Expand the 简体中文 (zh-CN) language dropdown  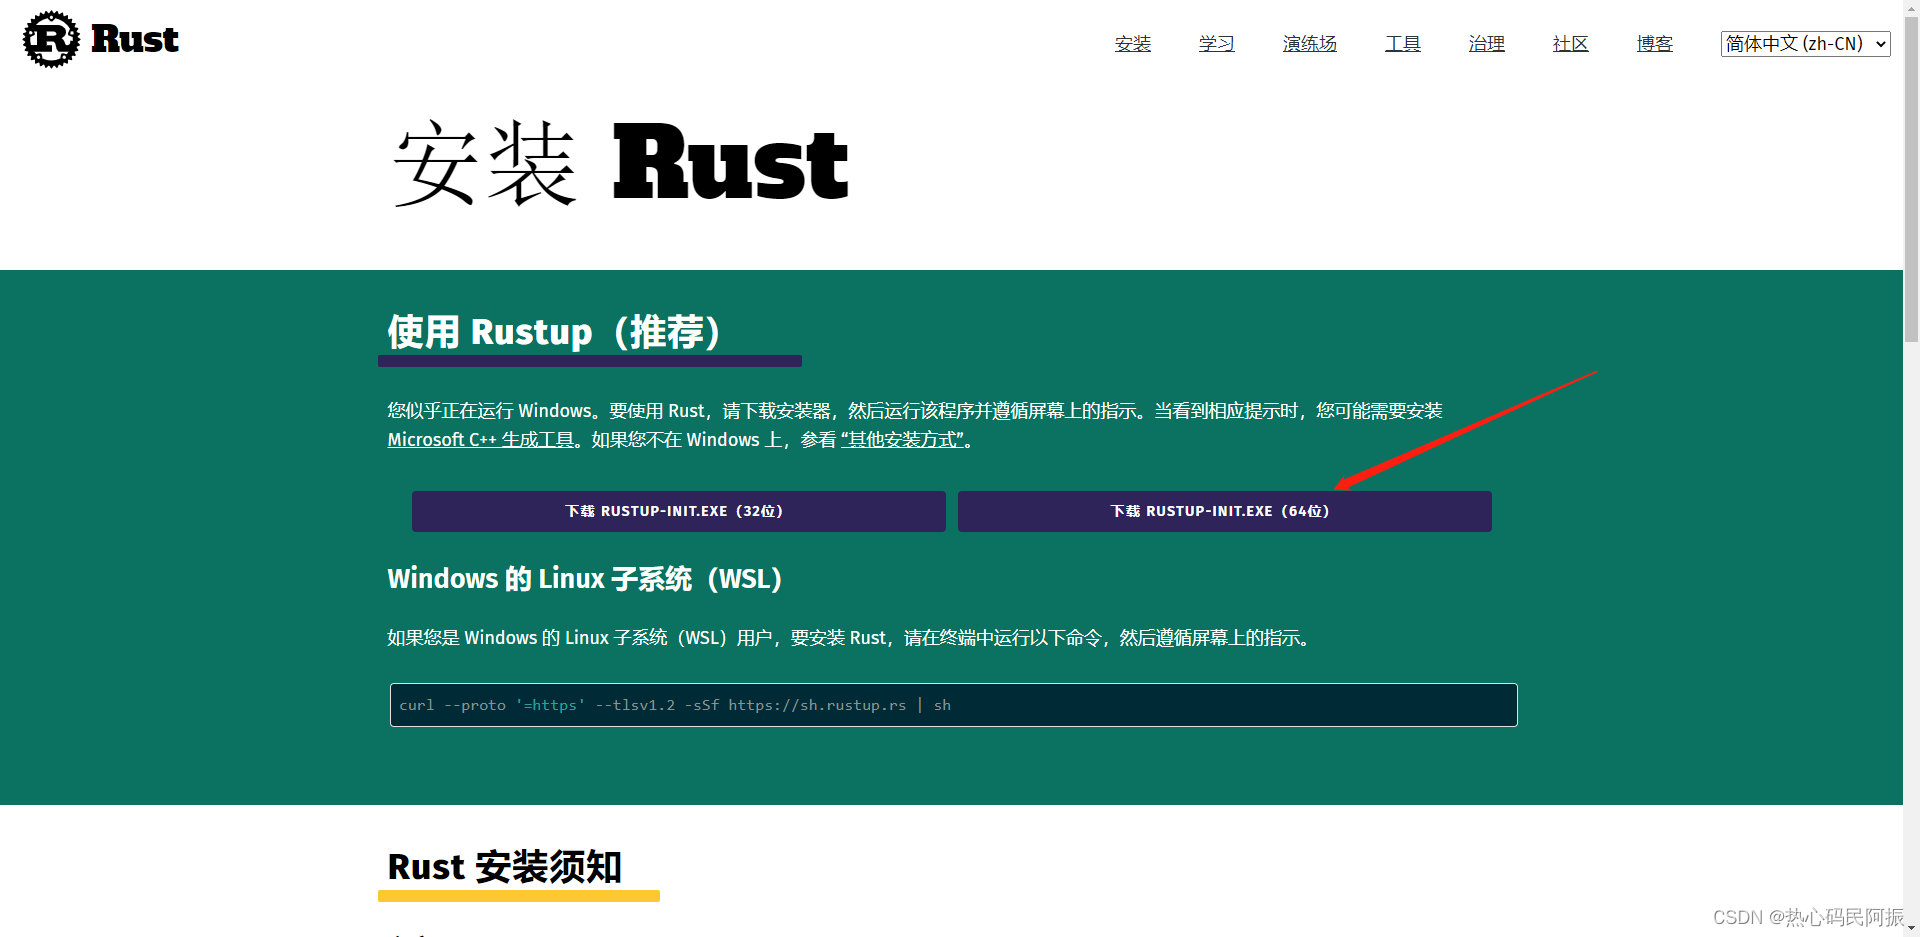1805,44
